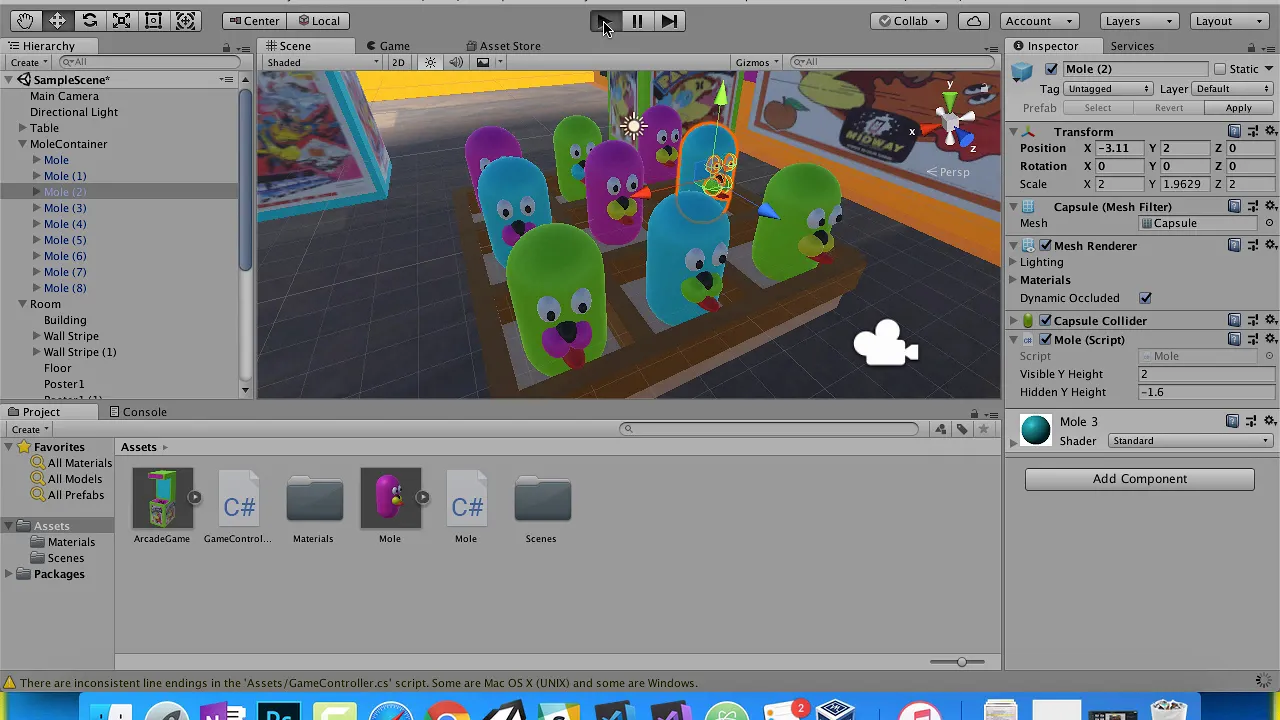The height and width of the screenshot is (720, 1280).
Task: Open Mesh picker circle next to Capsule
Action: tap(1270, 223)
